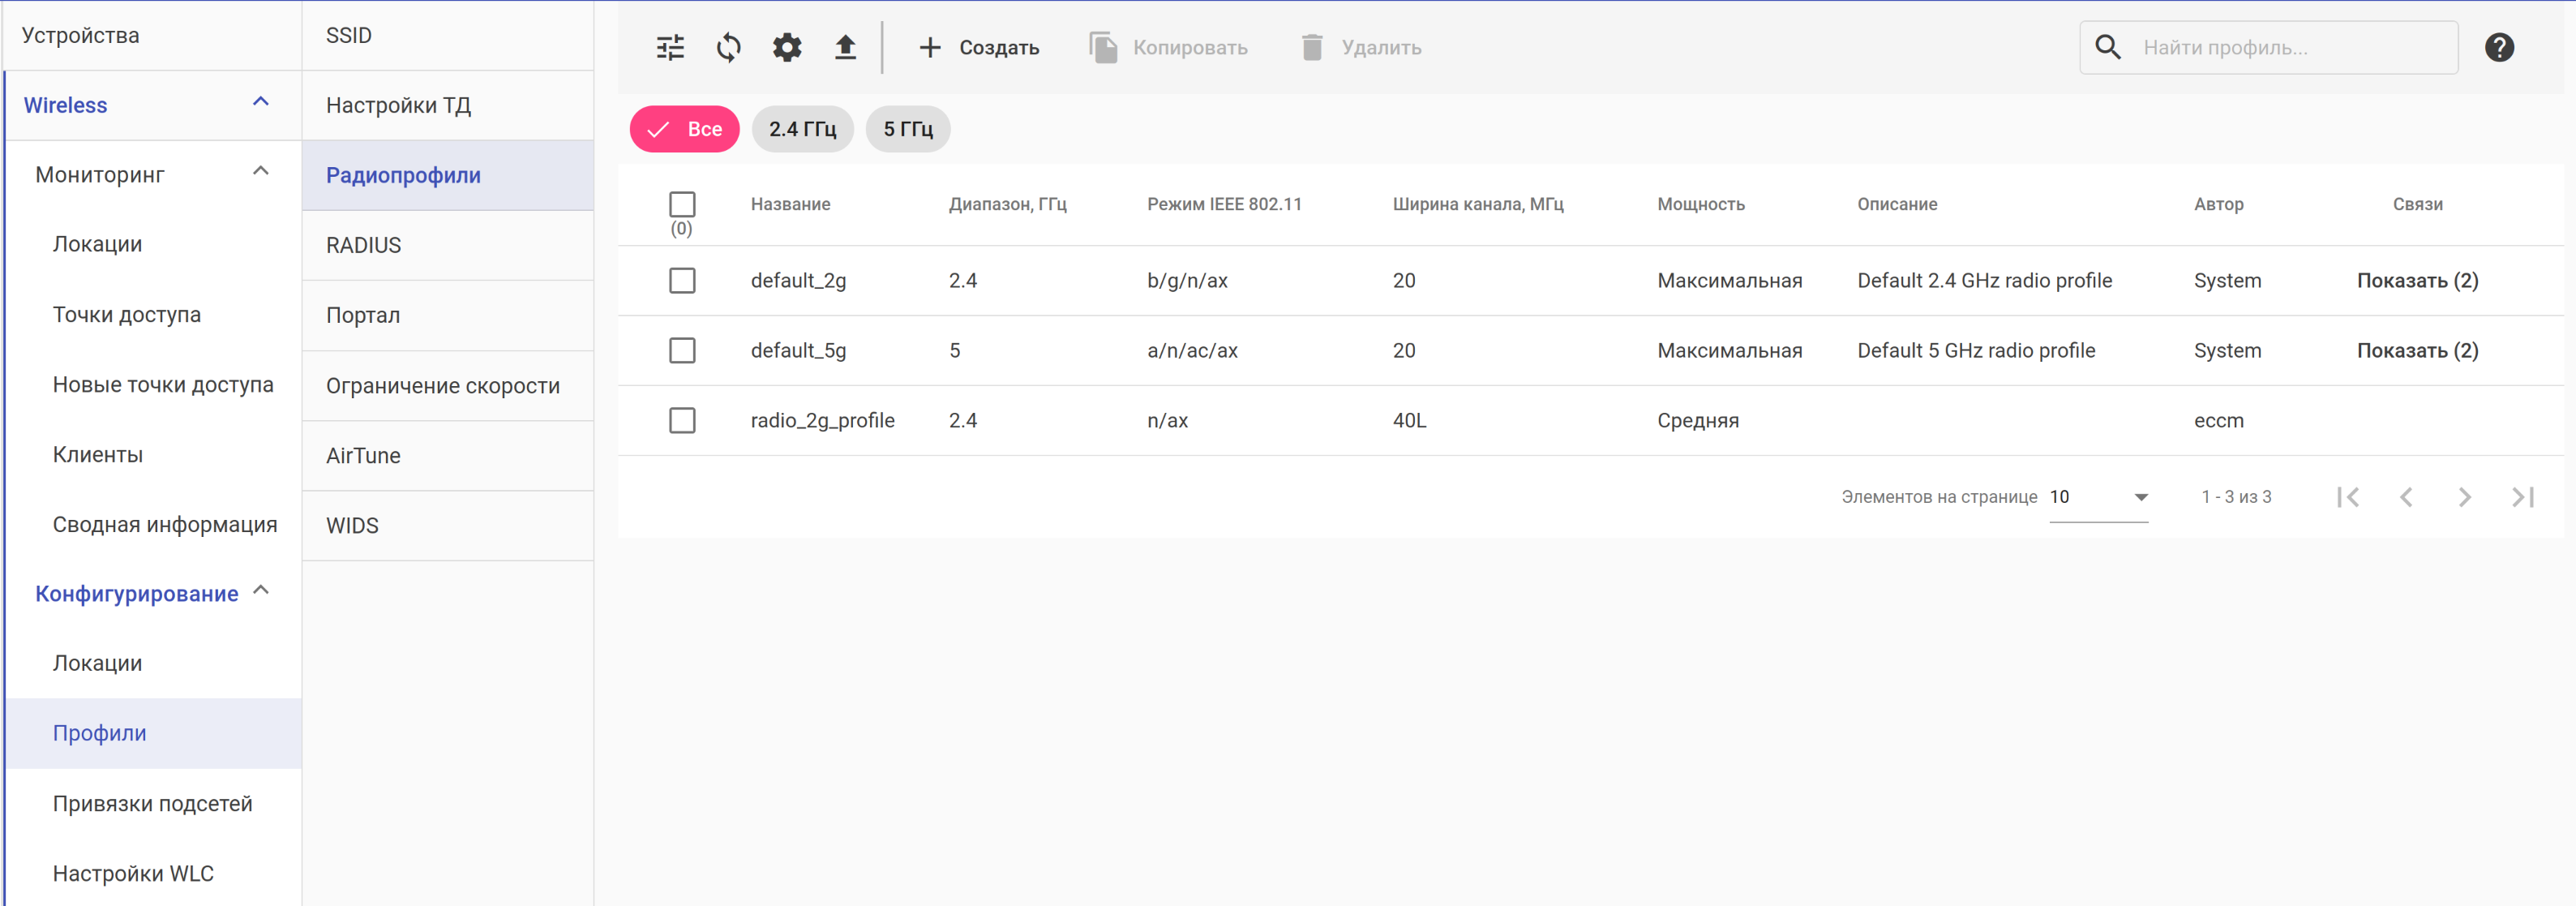Click Показать (2) for default_5g

point(2417,350)
